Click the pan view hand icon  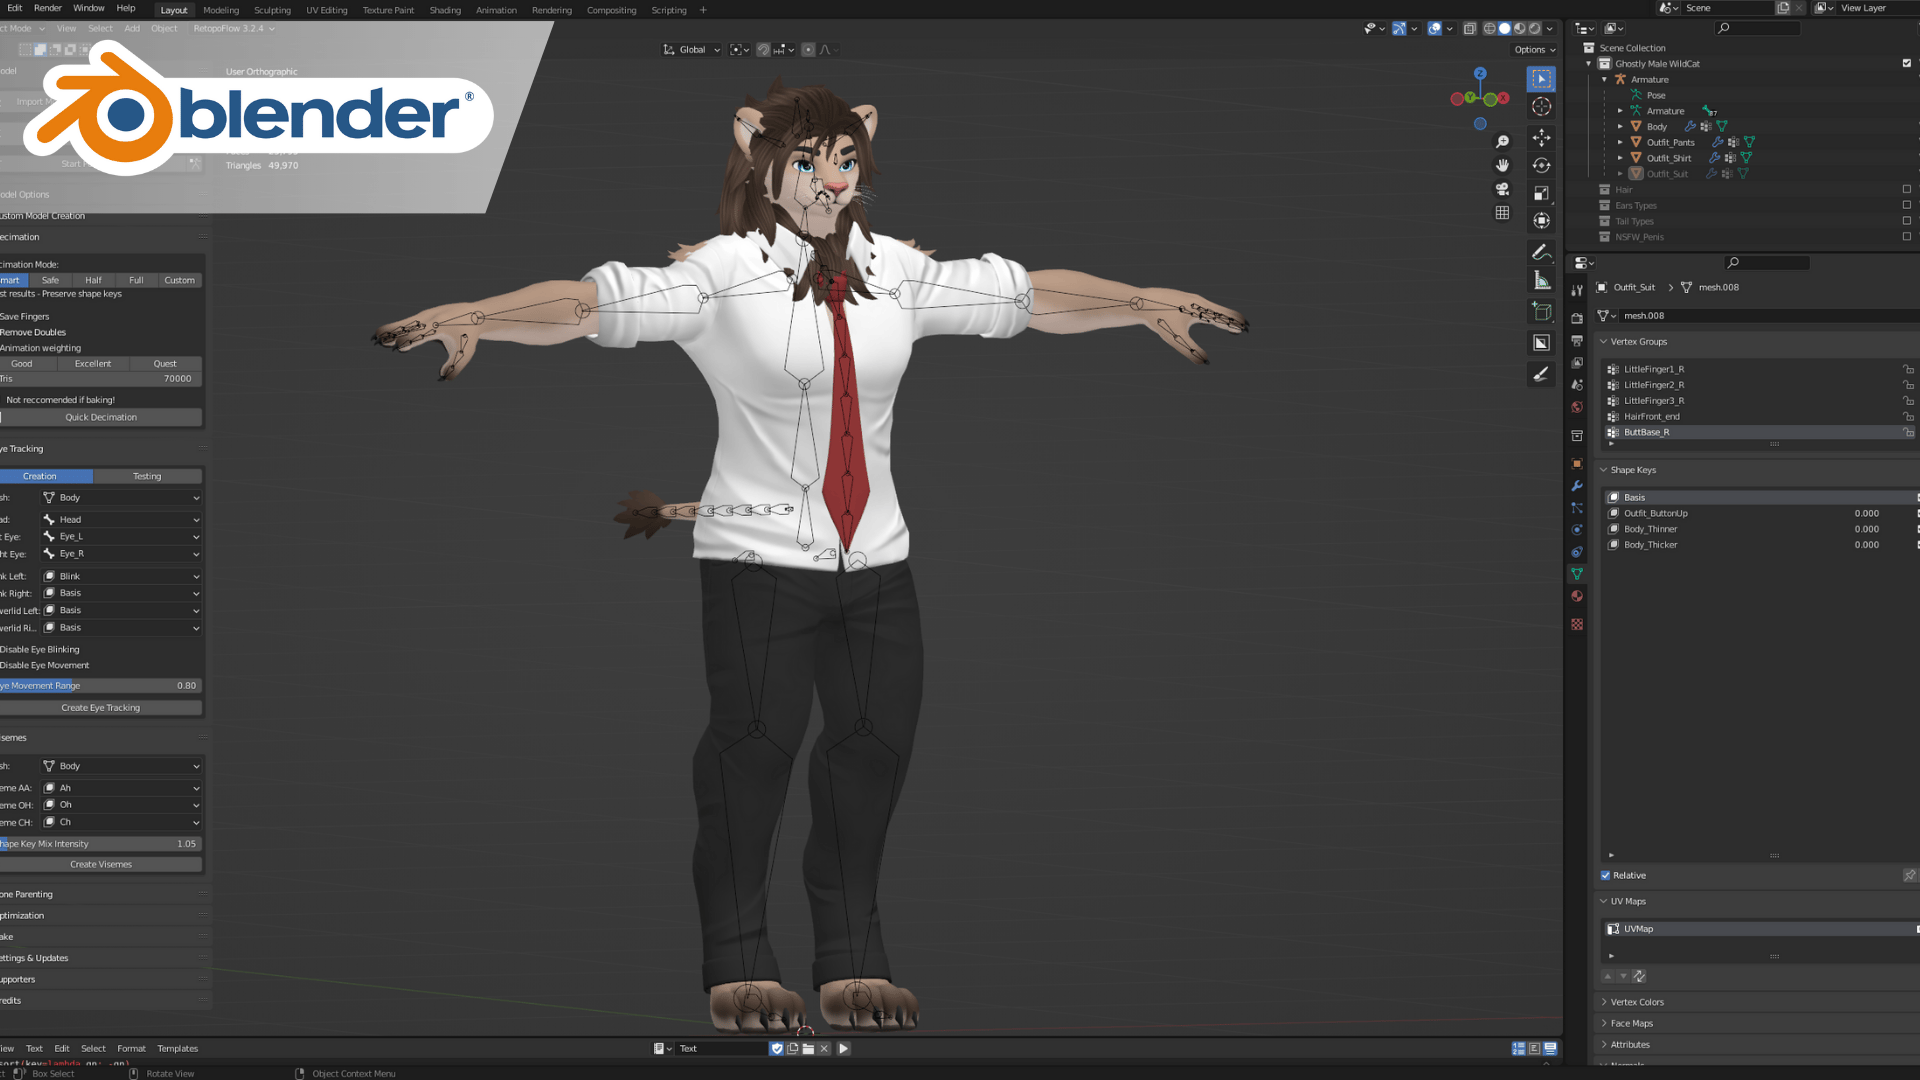1502,165
